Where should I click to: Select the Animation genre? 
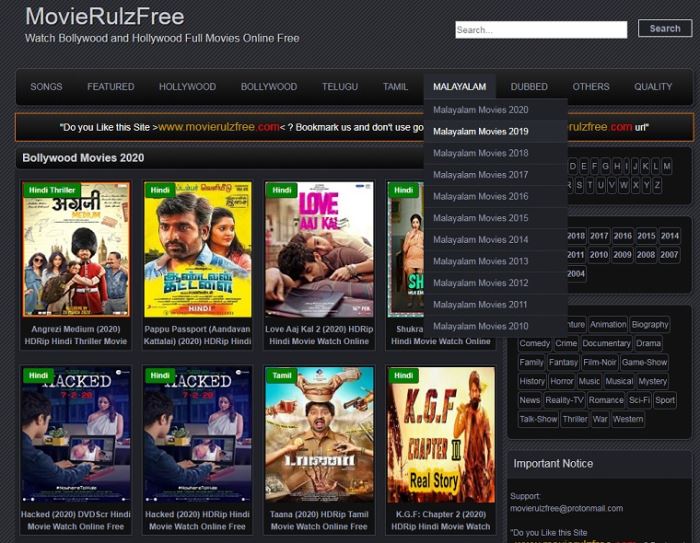coord(608,325)
